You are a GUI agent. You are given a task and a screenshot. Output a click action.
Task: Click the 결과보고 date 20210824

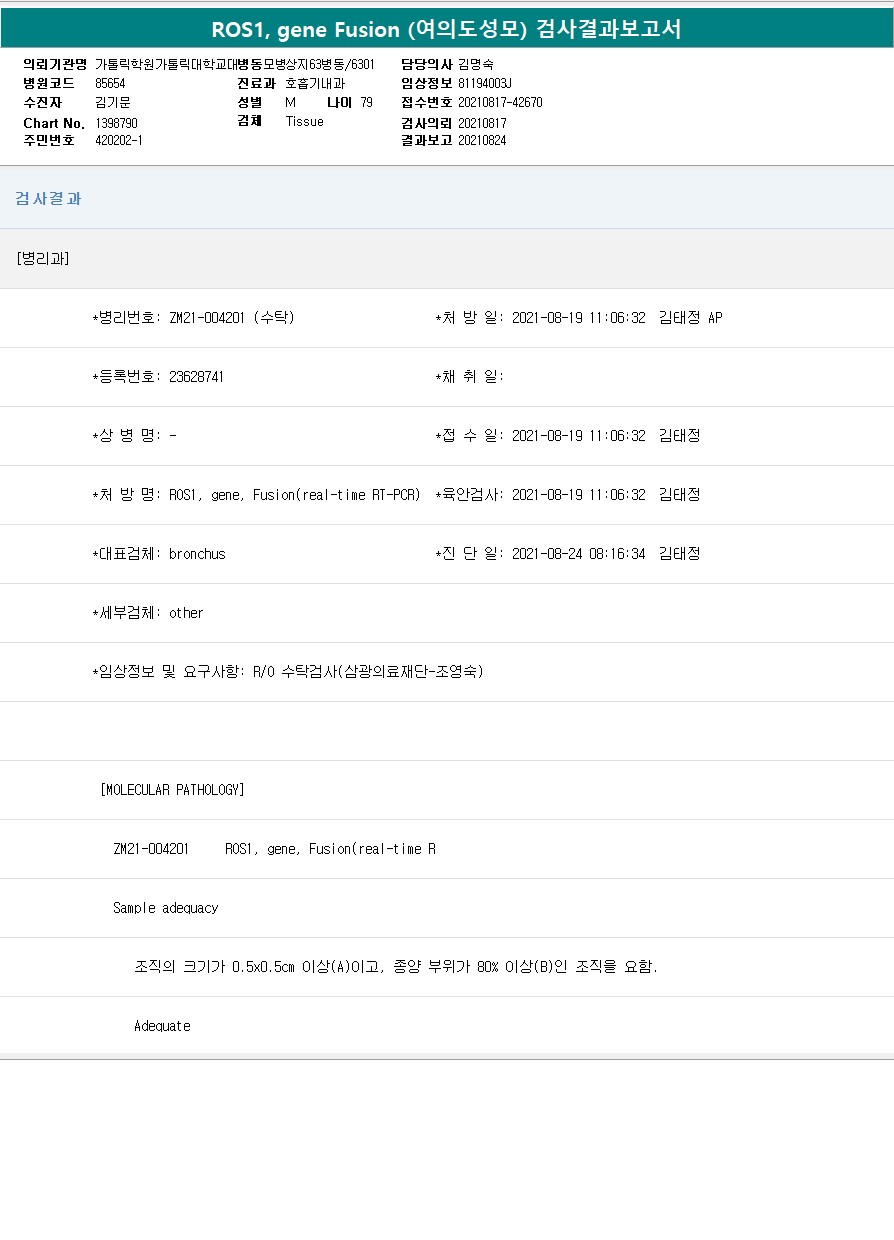482,140
